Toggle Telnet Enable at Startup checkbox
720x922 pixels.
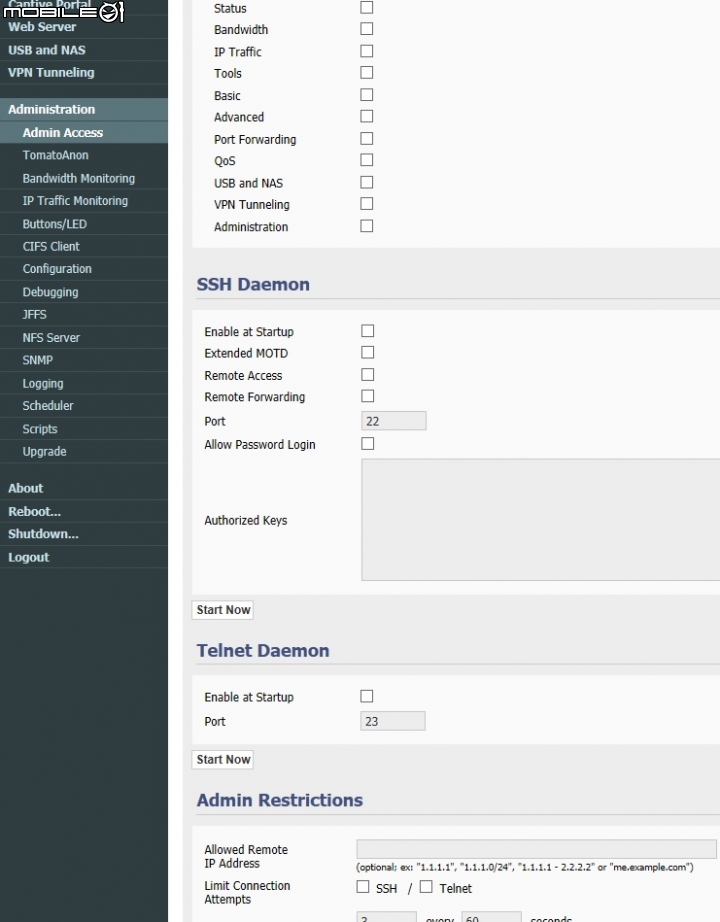(x=367, y=696)
